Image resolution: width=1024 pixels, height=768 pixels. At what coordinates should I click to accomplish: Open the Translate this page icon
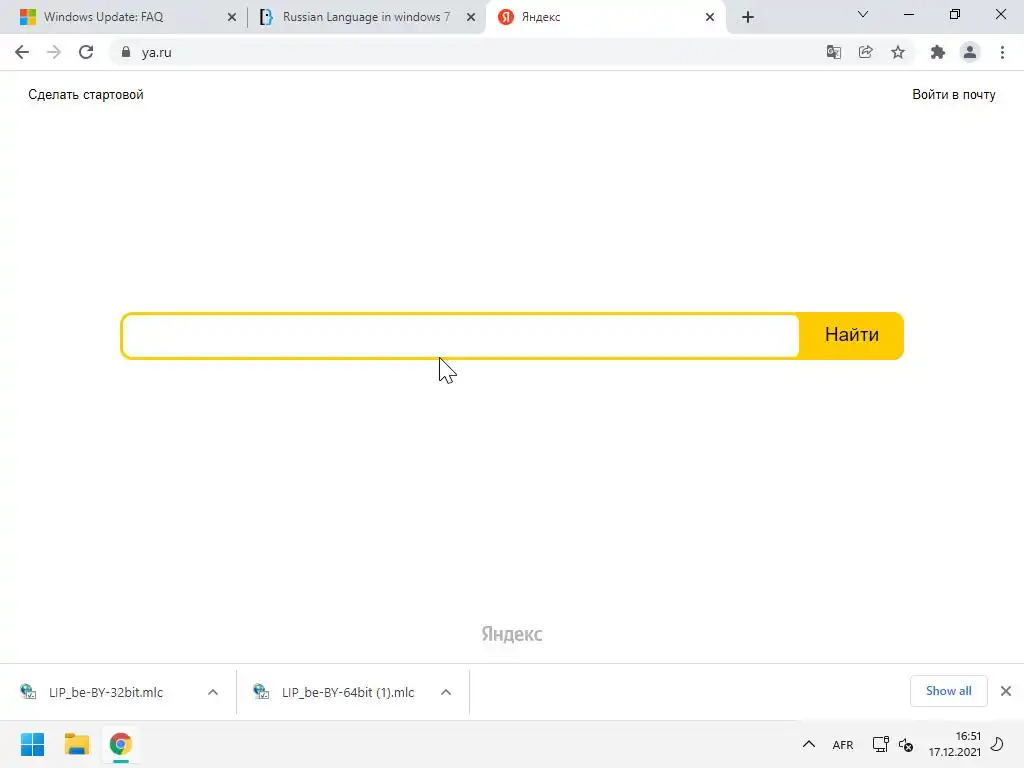coord(833,52)
